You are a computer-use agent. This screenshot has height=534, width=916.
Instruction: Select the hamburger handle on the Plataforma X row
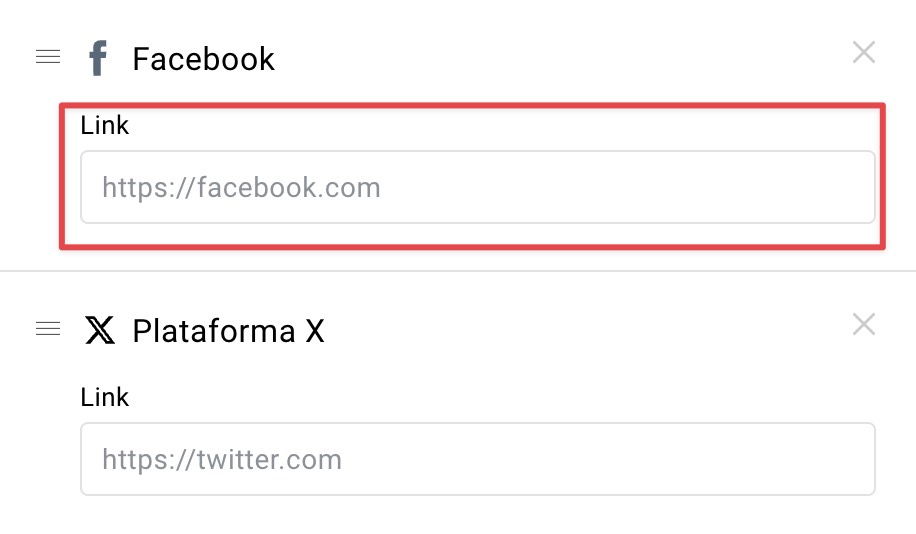point(48,329)
